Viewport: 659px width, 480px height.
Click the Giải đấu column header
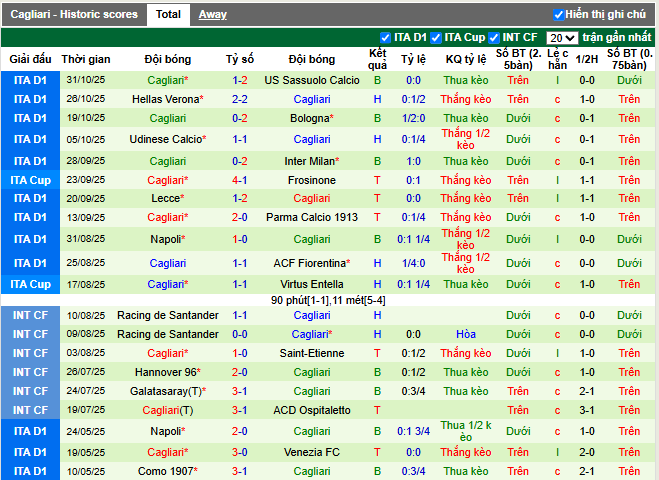[30, 59]
